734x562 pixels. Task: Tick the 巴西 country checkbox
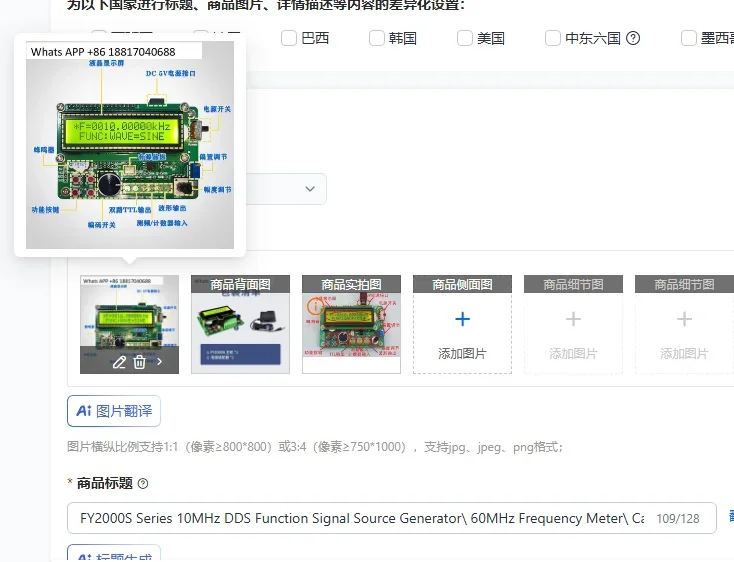pyautogui.click(x=289, y=38)
